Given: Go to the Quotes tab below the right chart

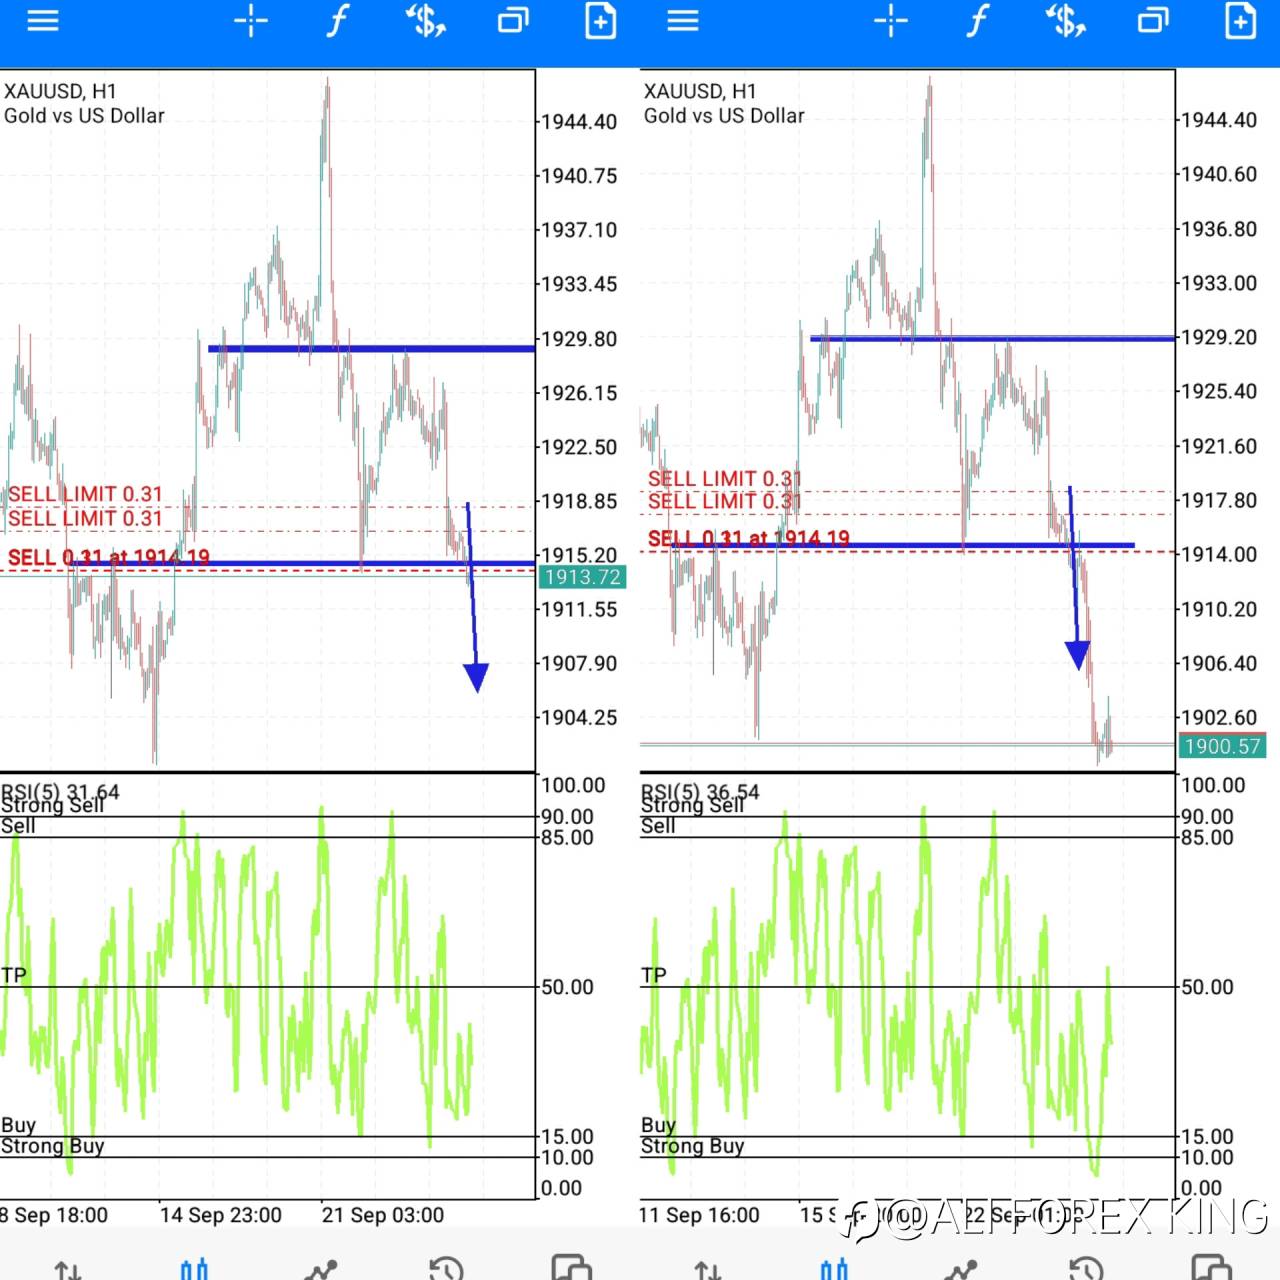Looking at the screenshot, I should pos(708,1268).
